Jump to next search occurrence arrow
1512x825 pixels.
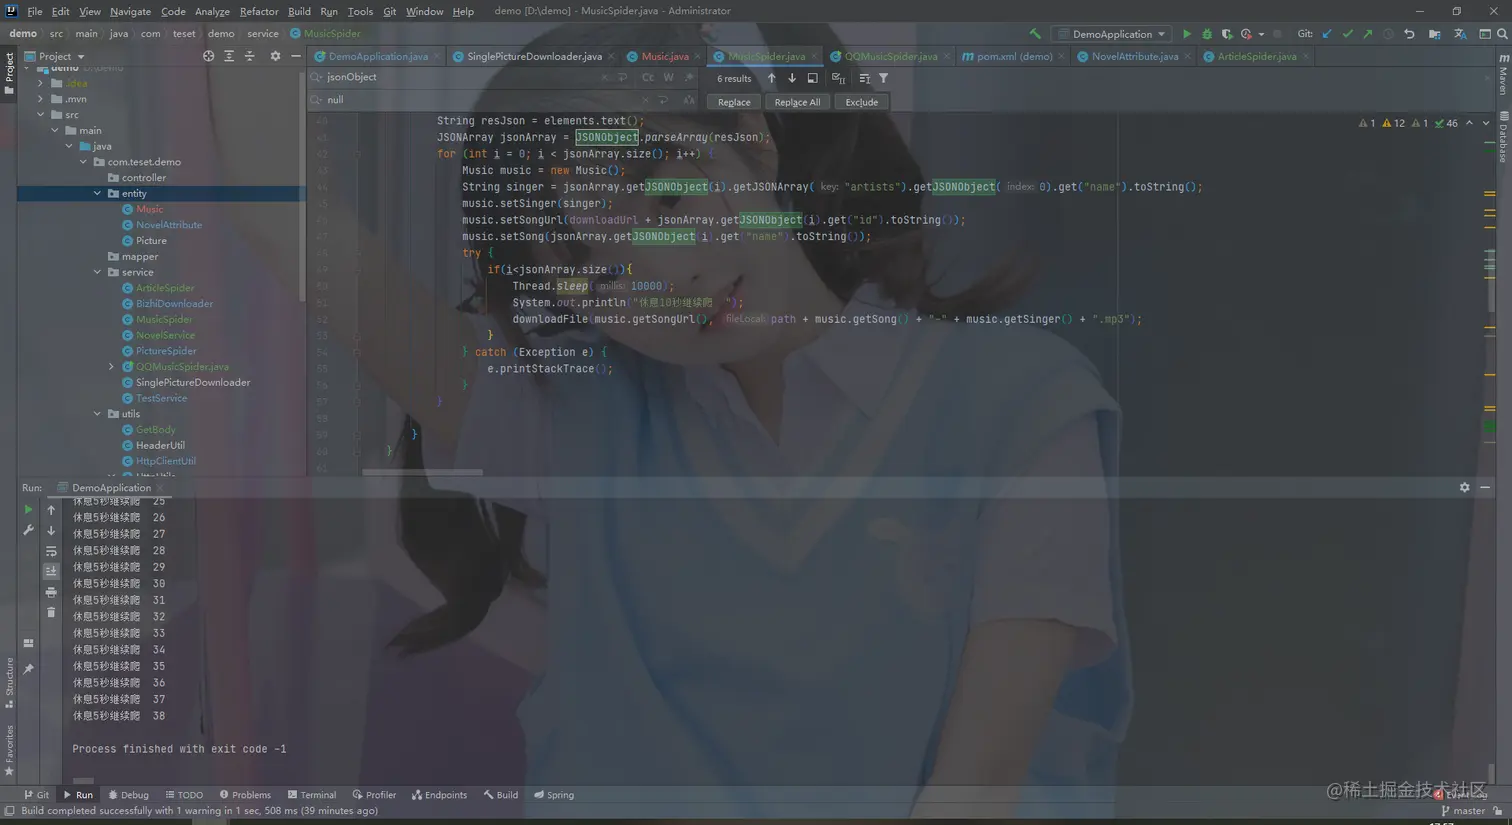click(x=792, y=78)
